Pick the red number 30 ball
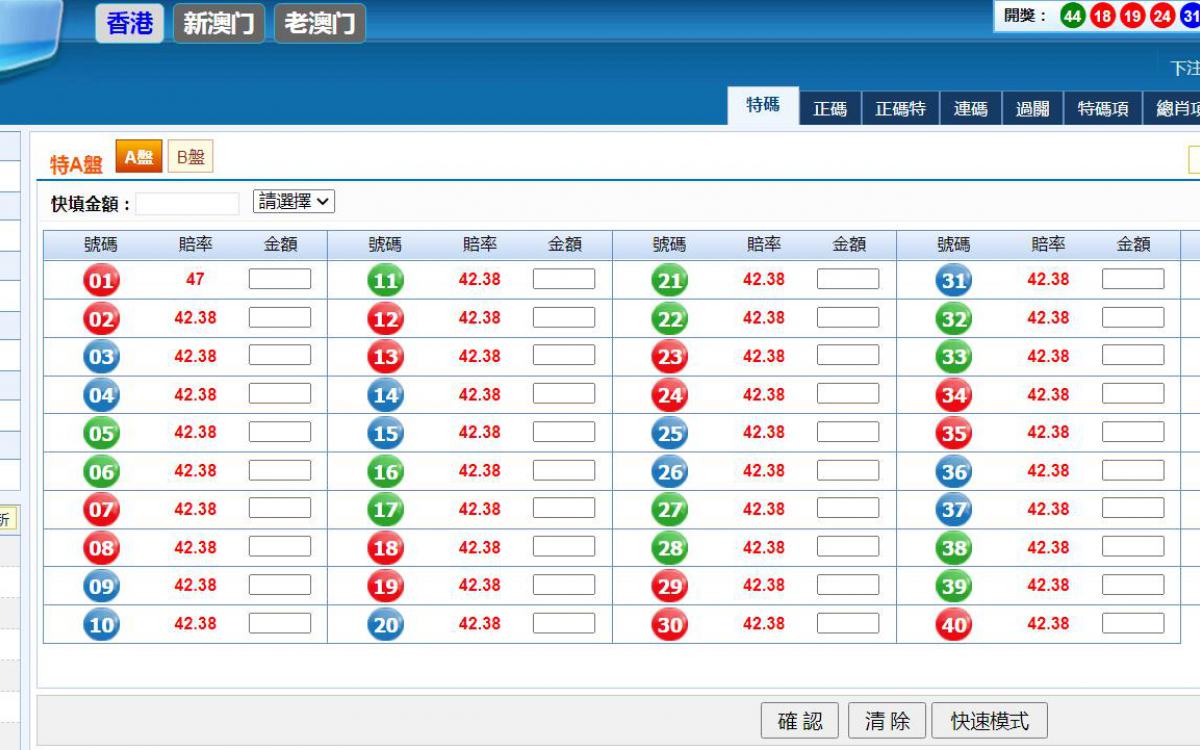 pyautogui.click(x=670, y=624)
